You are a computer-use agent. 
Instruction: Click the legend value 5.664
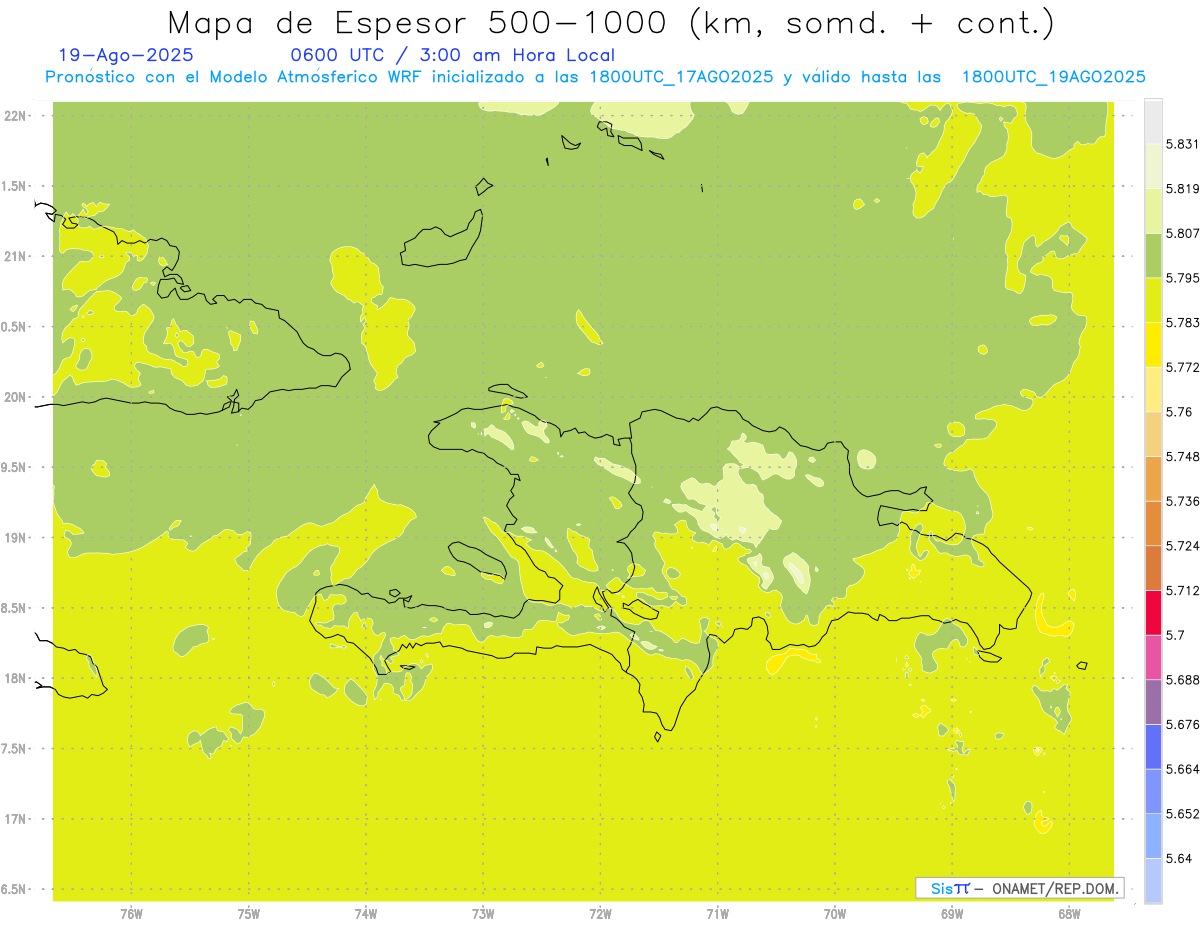(1182, 769)
